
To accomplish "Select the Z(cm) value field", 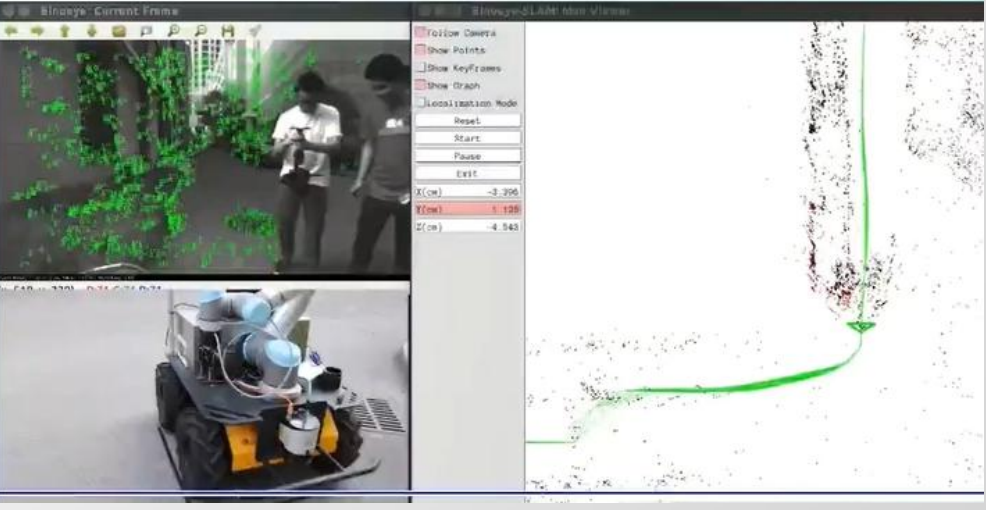I will [468, 226].
